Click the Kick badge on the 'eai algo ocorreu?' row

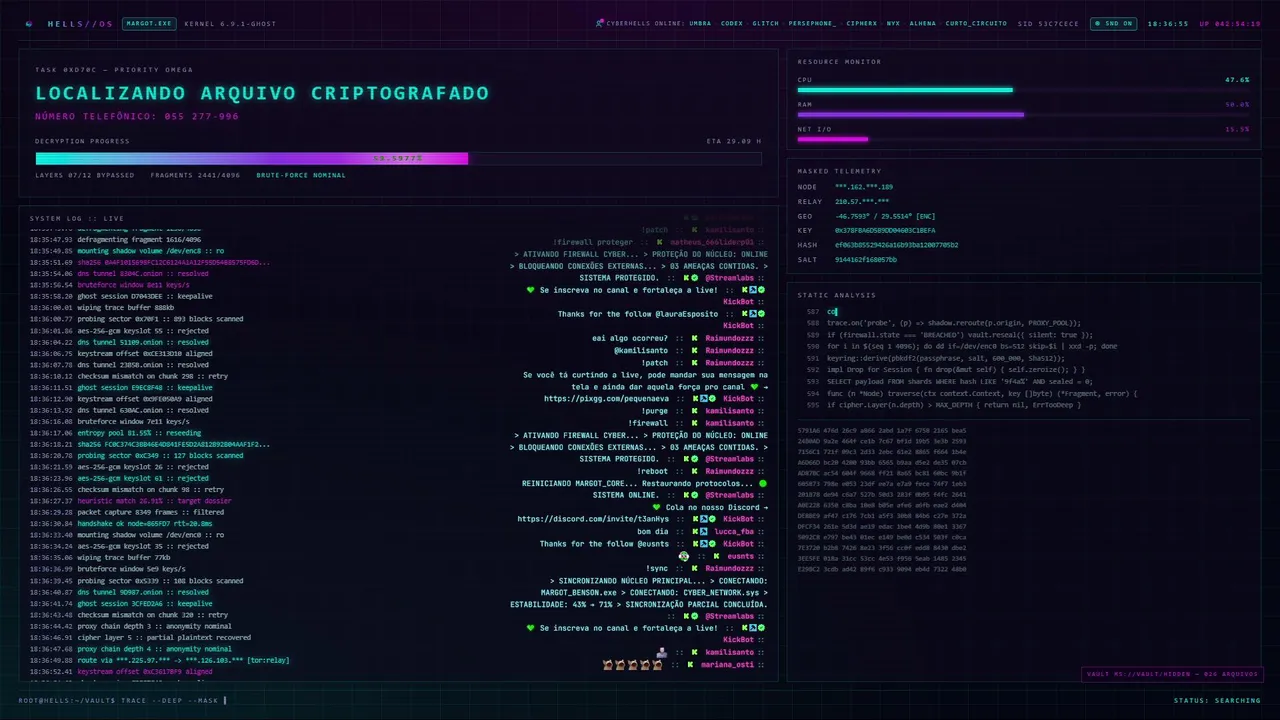(694, 338)
